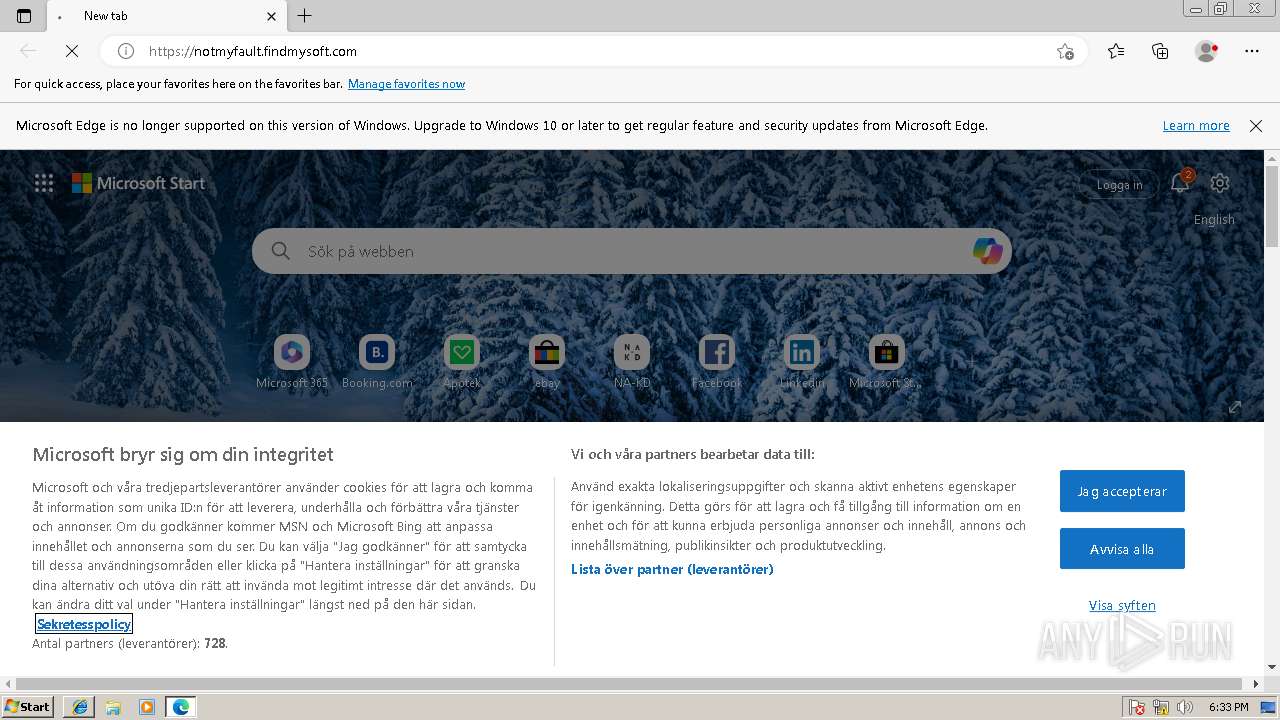Open ebay quick link tile
Screen dimensions: 1280x720
coord(547,362)
